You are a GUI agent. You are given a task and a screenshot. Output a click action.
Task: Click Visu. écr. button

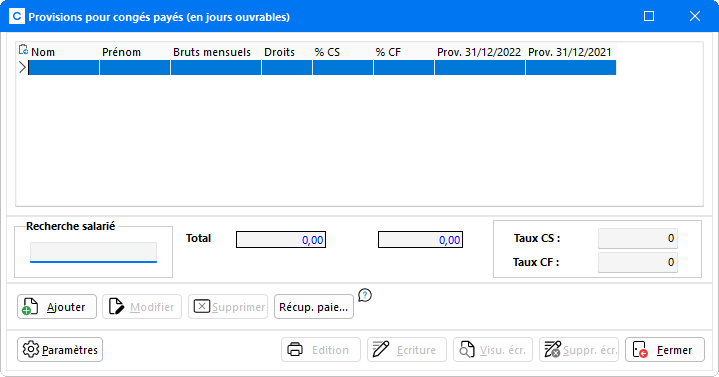coord(493,349)
